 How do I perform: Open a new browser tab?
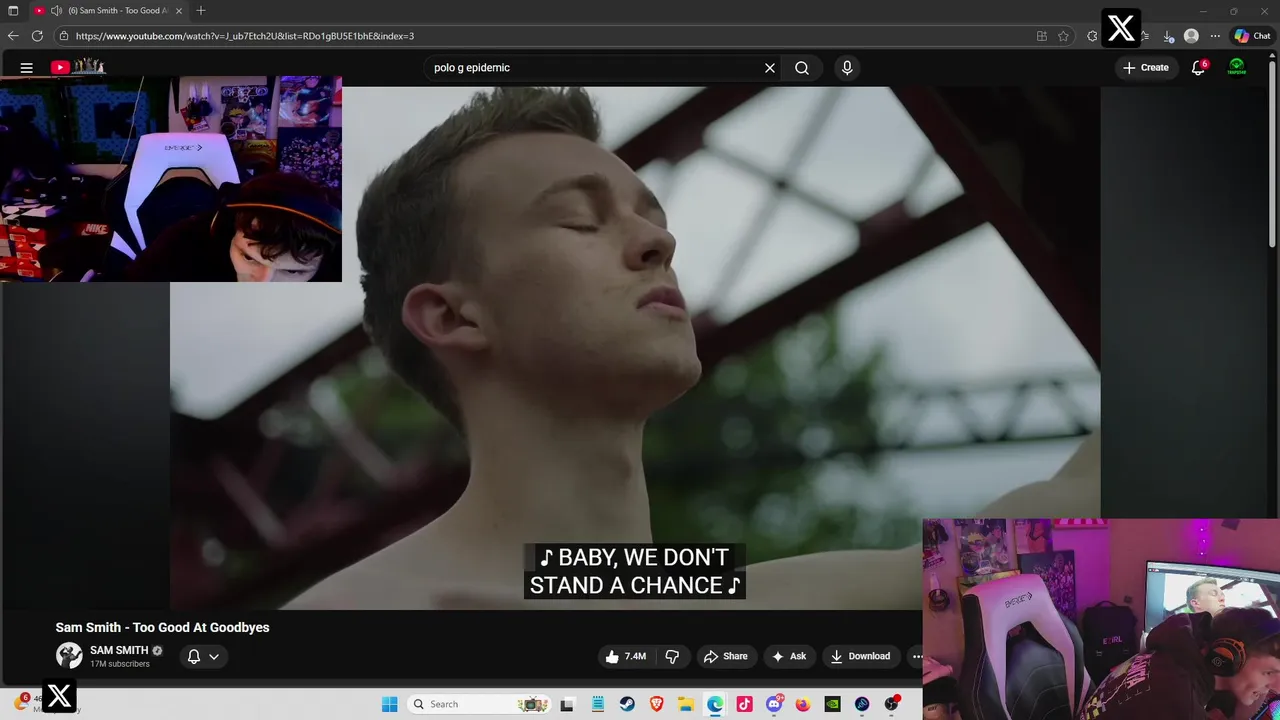coord(201,10)
